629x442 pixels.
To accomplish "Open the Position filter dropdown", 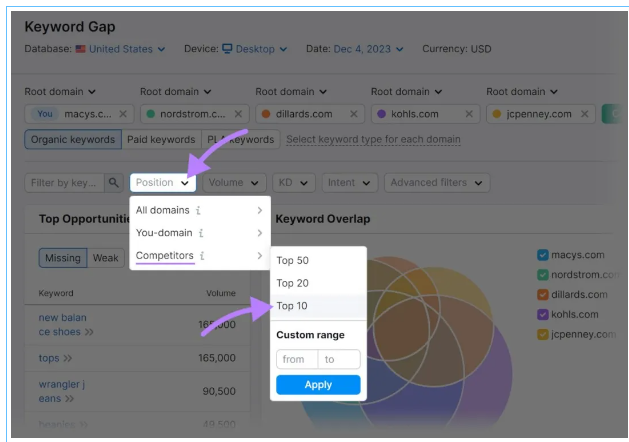I will point(163,183).
